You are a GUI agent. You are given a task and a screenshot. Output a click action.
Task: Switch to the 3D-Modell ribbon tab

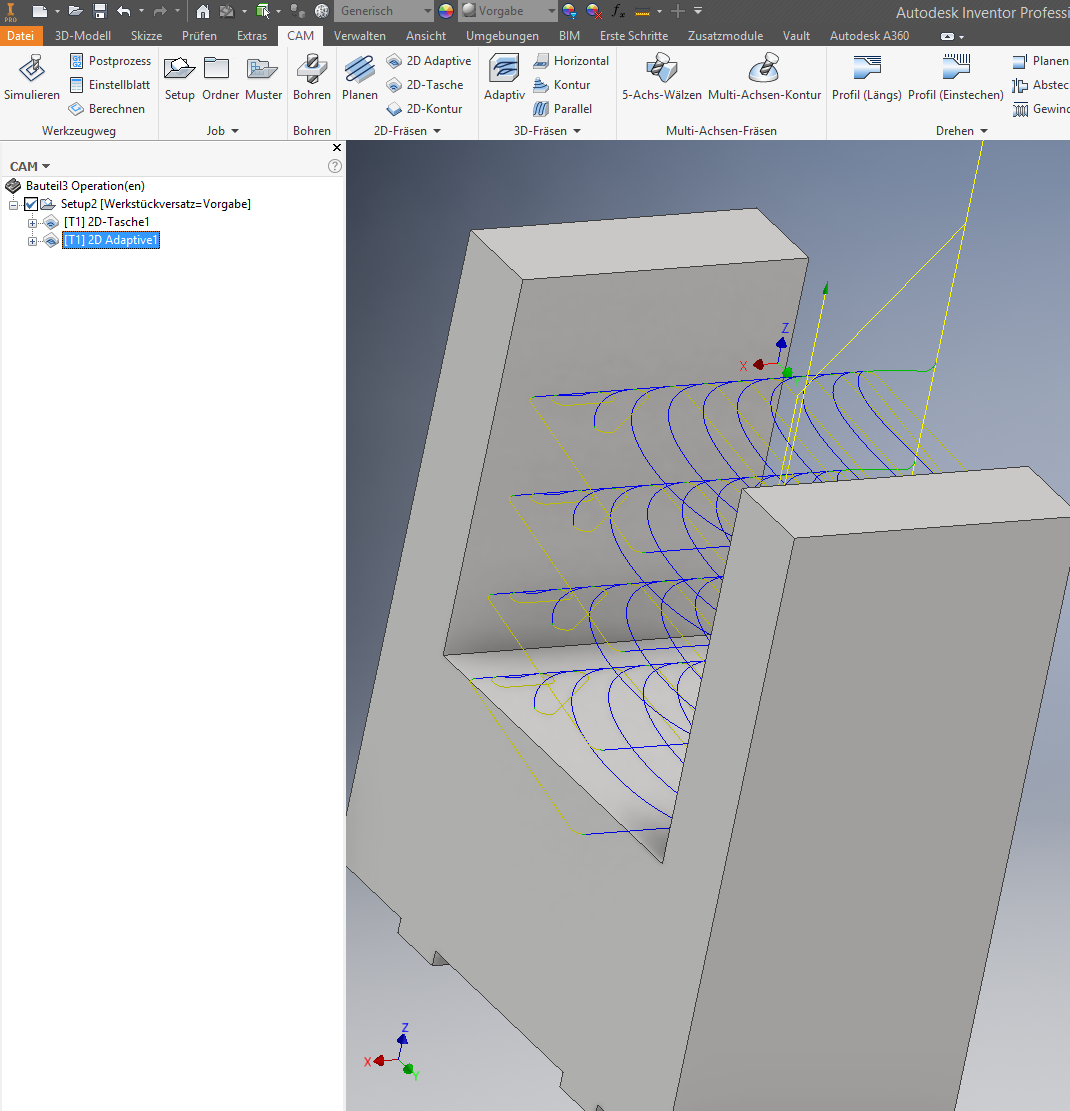tap(83, 35)
